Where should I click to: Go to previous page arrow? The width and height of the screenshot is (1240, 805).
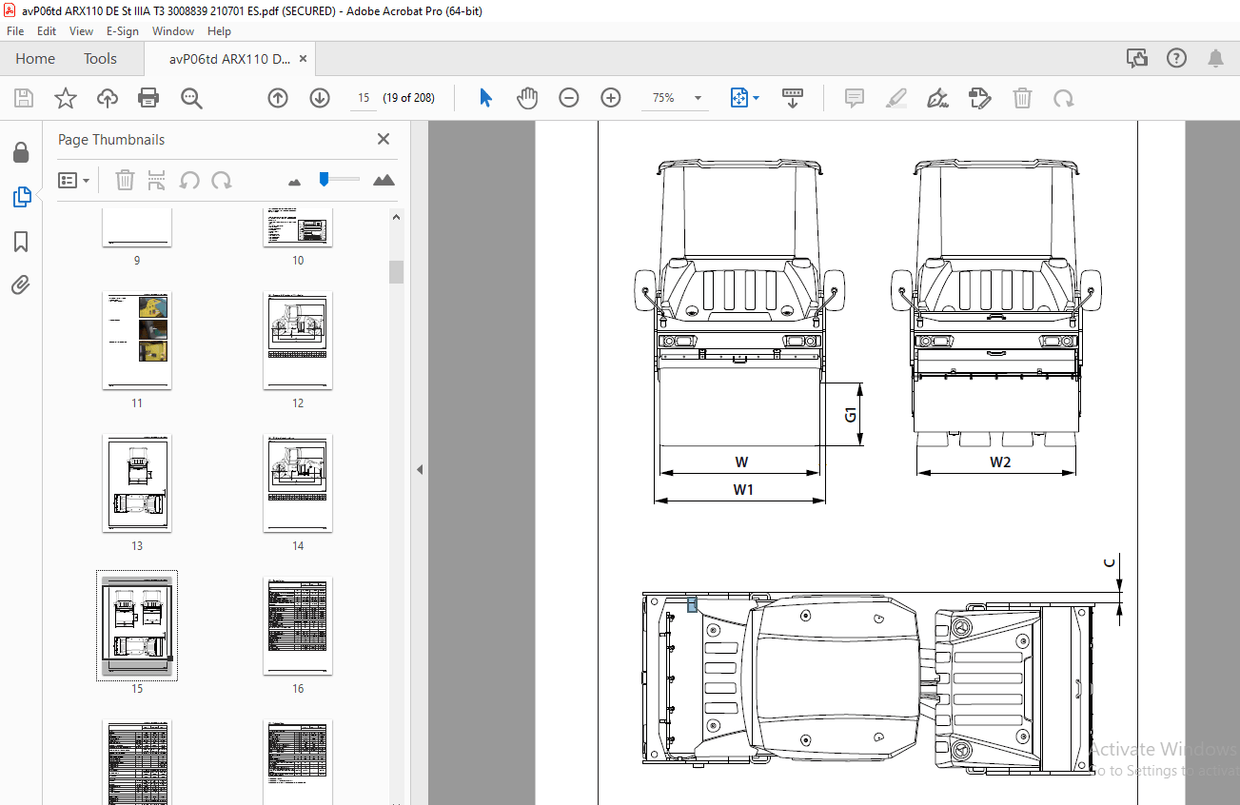pos(278,98)
